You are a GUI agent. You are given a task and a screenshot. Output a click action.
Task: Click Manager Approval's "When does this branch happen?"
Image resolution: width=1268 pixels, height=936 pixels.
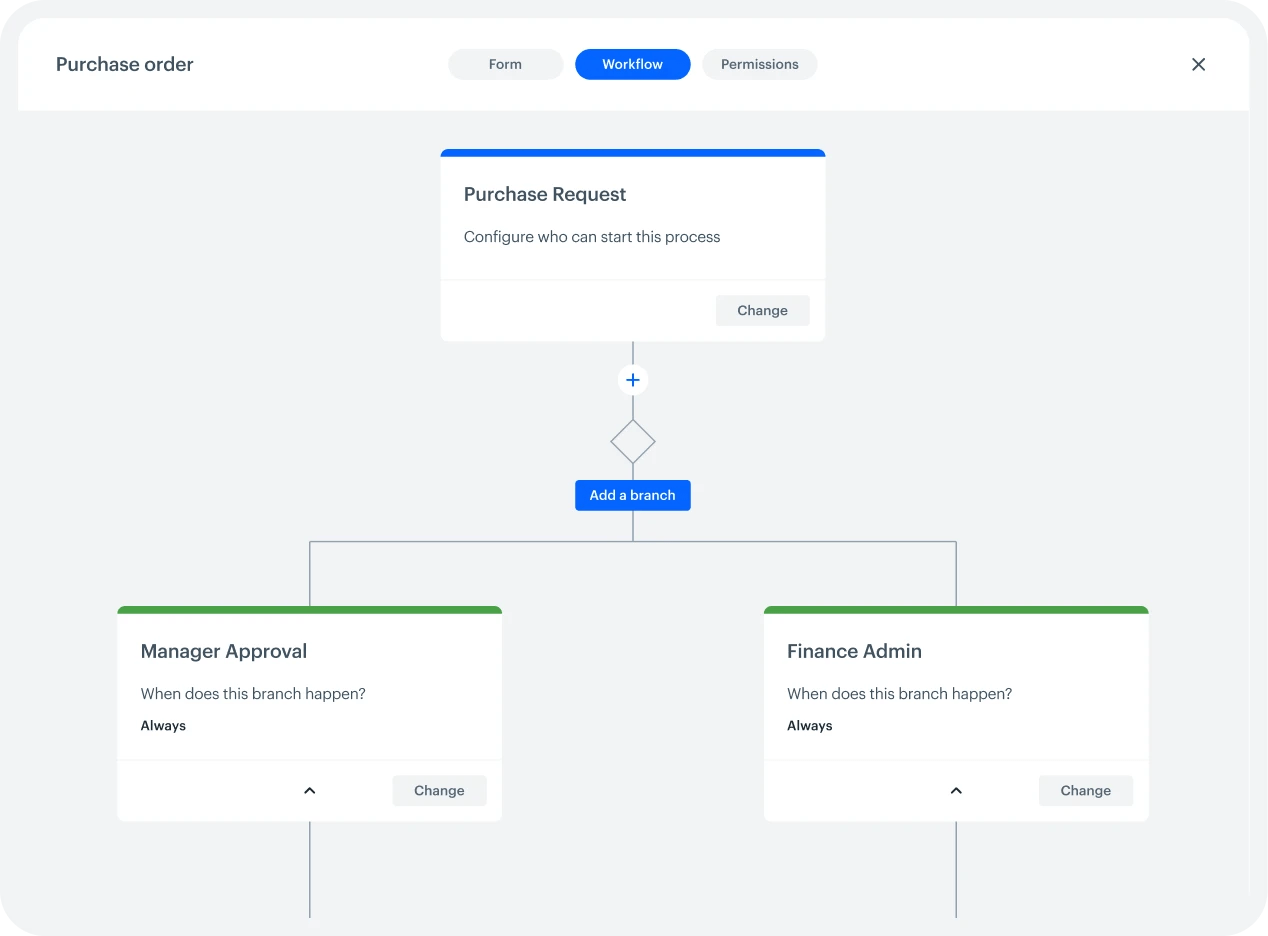coord(253,694)
